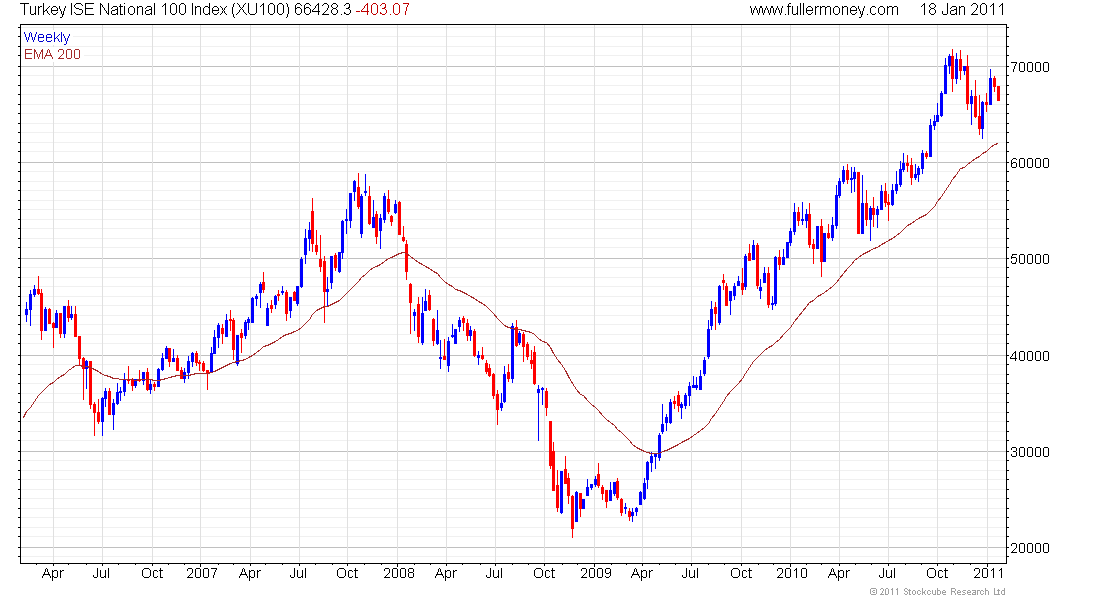
Task: Click the 70000 price axis label
Action: pos(1030,67)
